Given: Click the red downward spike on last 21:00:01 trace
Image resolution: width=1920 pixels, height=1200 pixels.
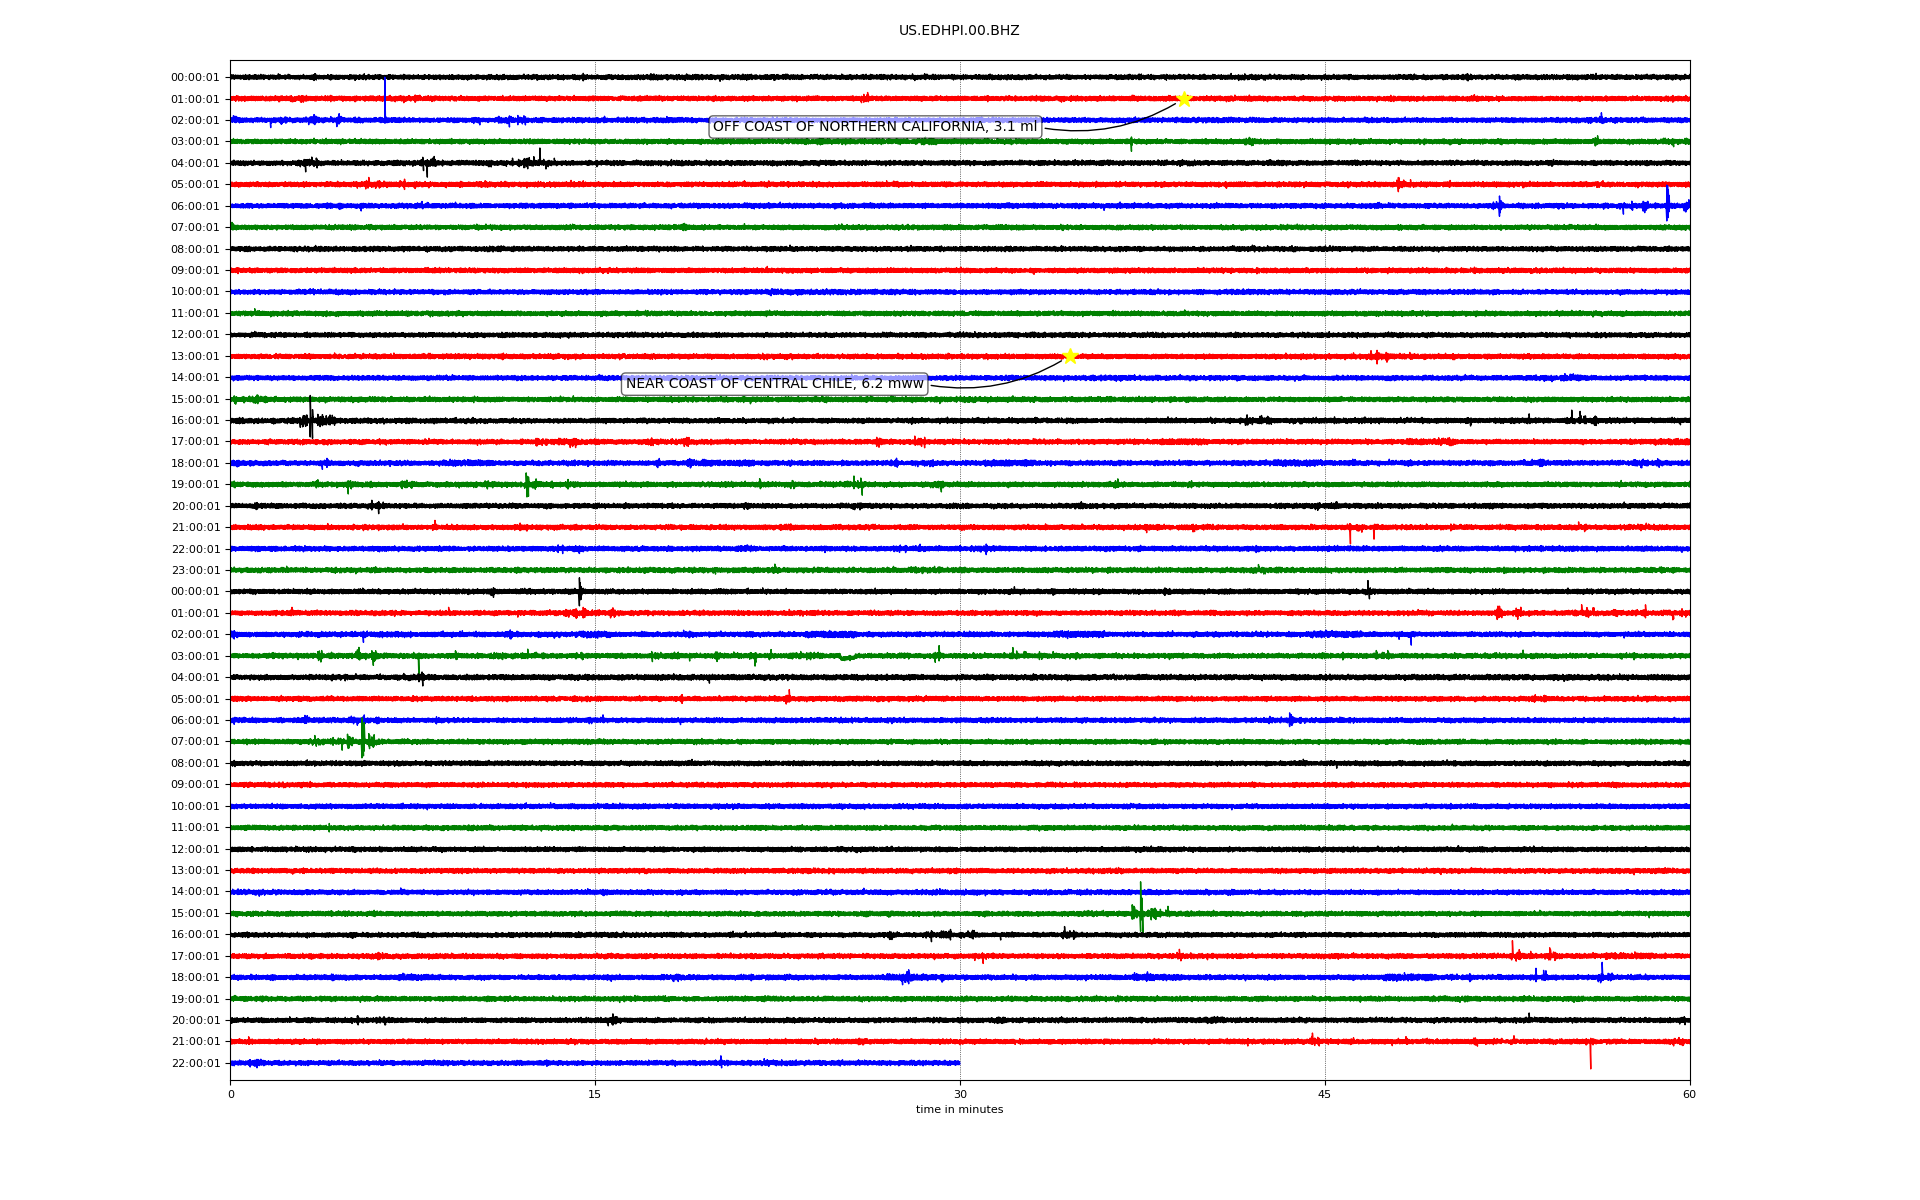Looking at the screenshot, I should pos(1590,1054).
